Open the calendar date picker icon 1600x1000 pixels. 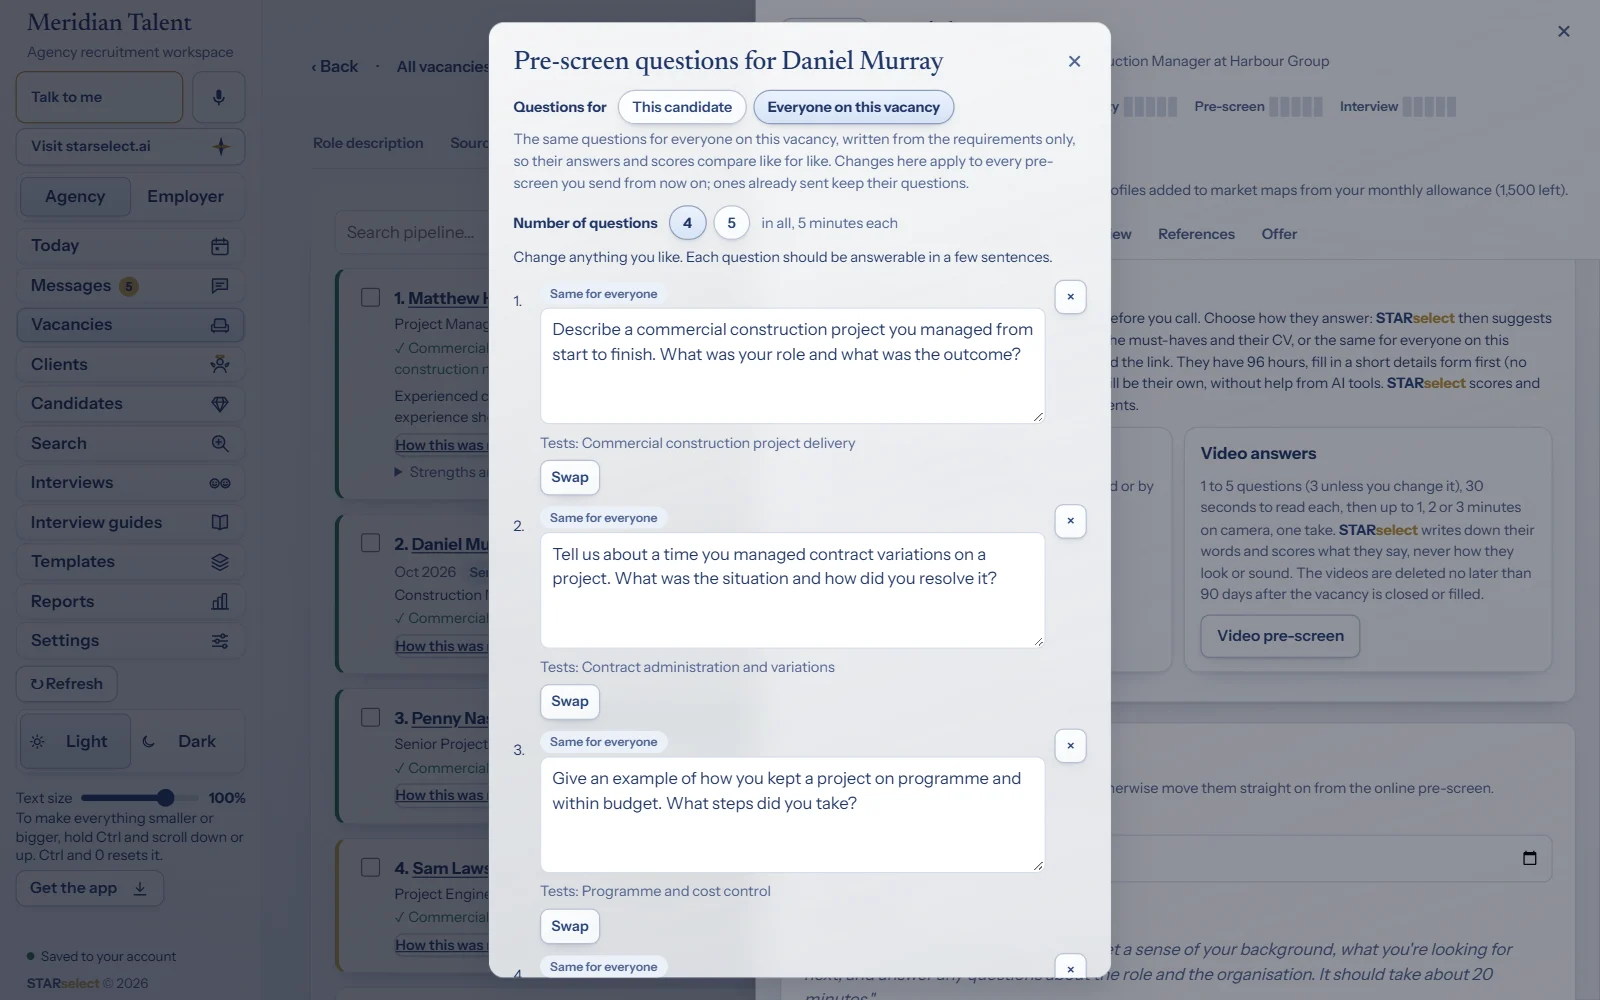coord(1529,858)
